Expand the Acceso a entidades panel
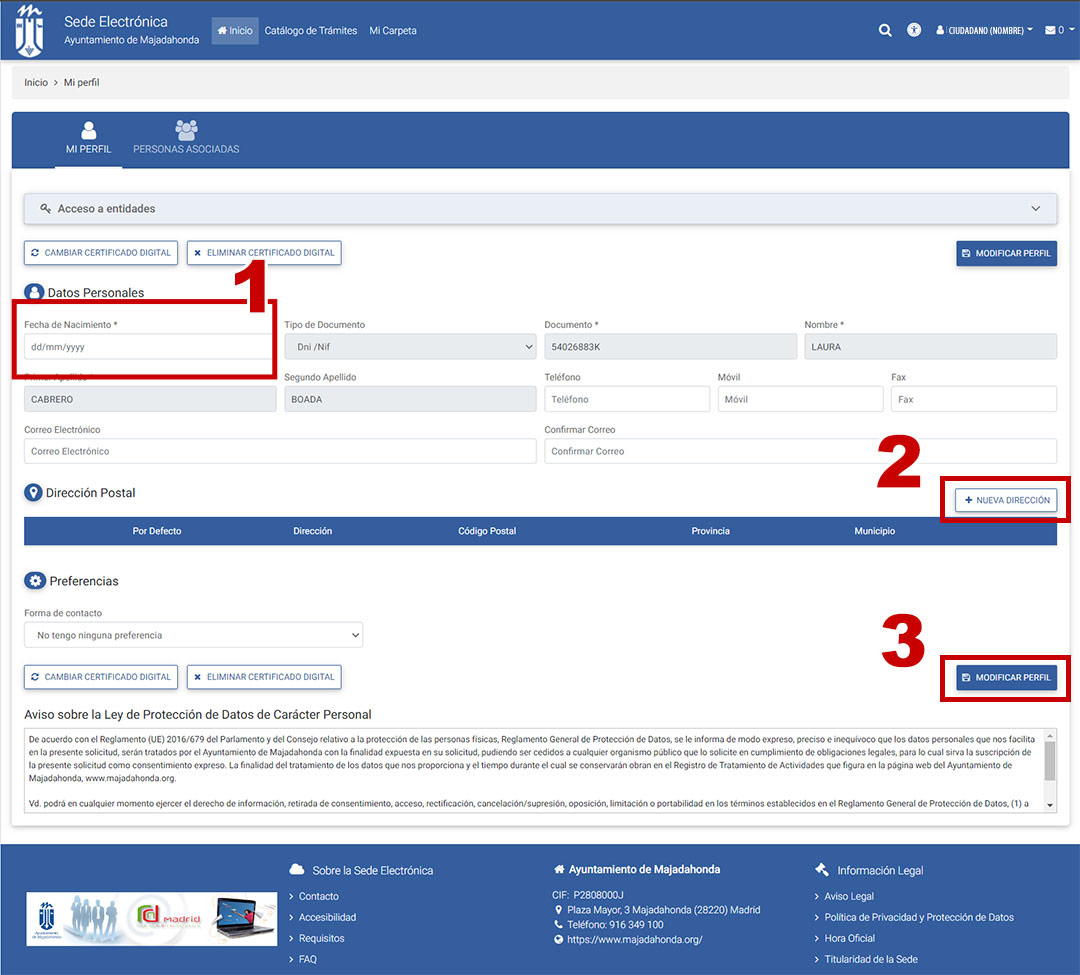Image resolution: width=1080 pixels, height=975 pixels. click(540, 209)
